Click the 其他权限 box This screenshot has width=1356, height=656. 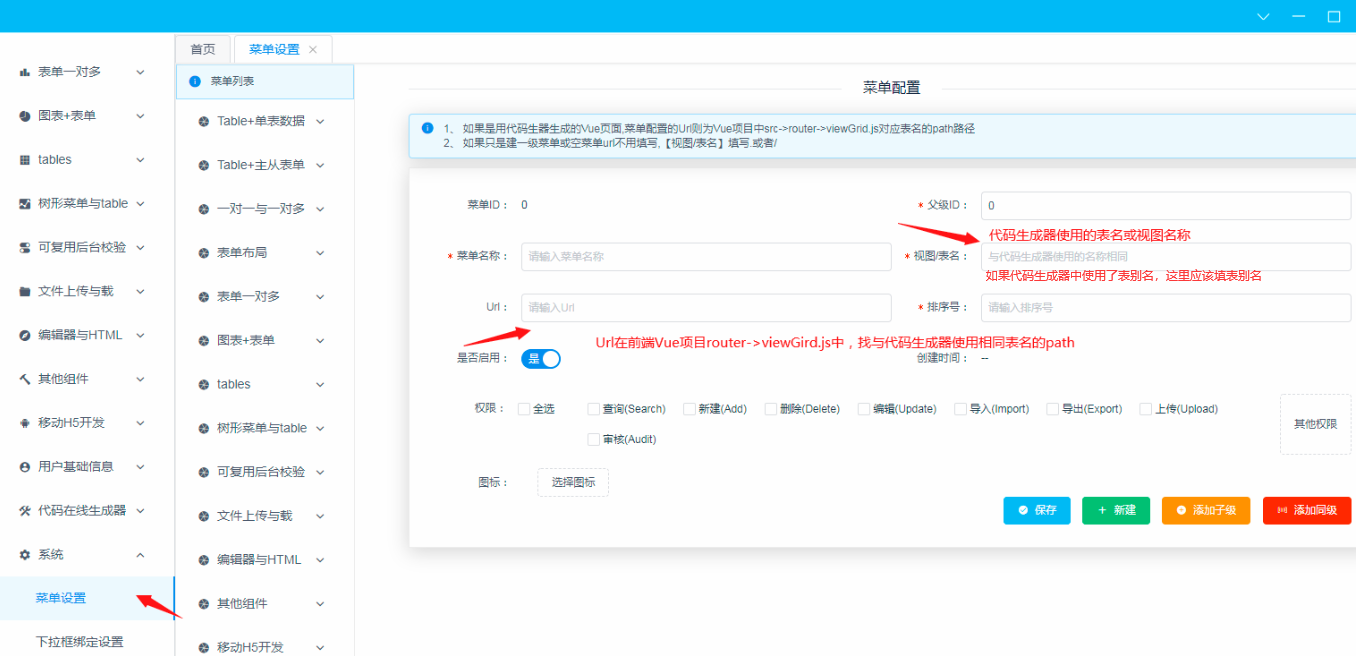pos(1315,424)
